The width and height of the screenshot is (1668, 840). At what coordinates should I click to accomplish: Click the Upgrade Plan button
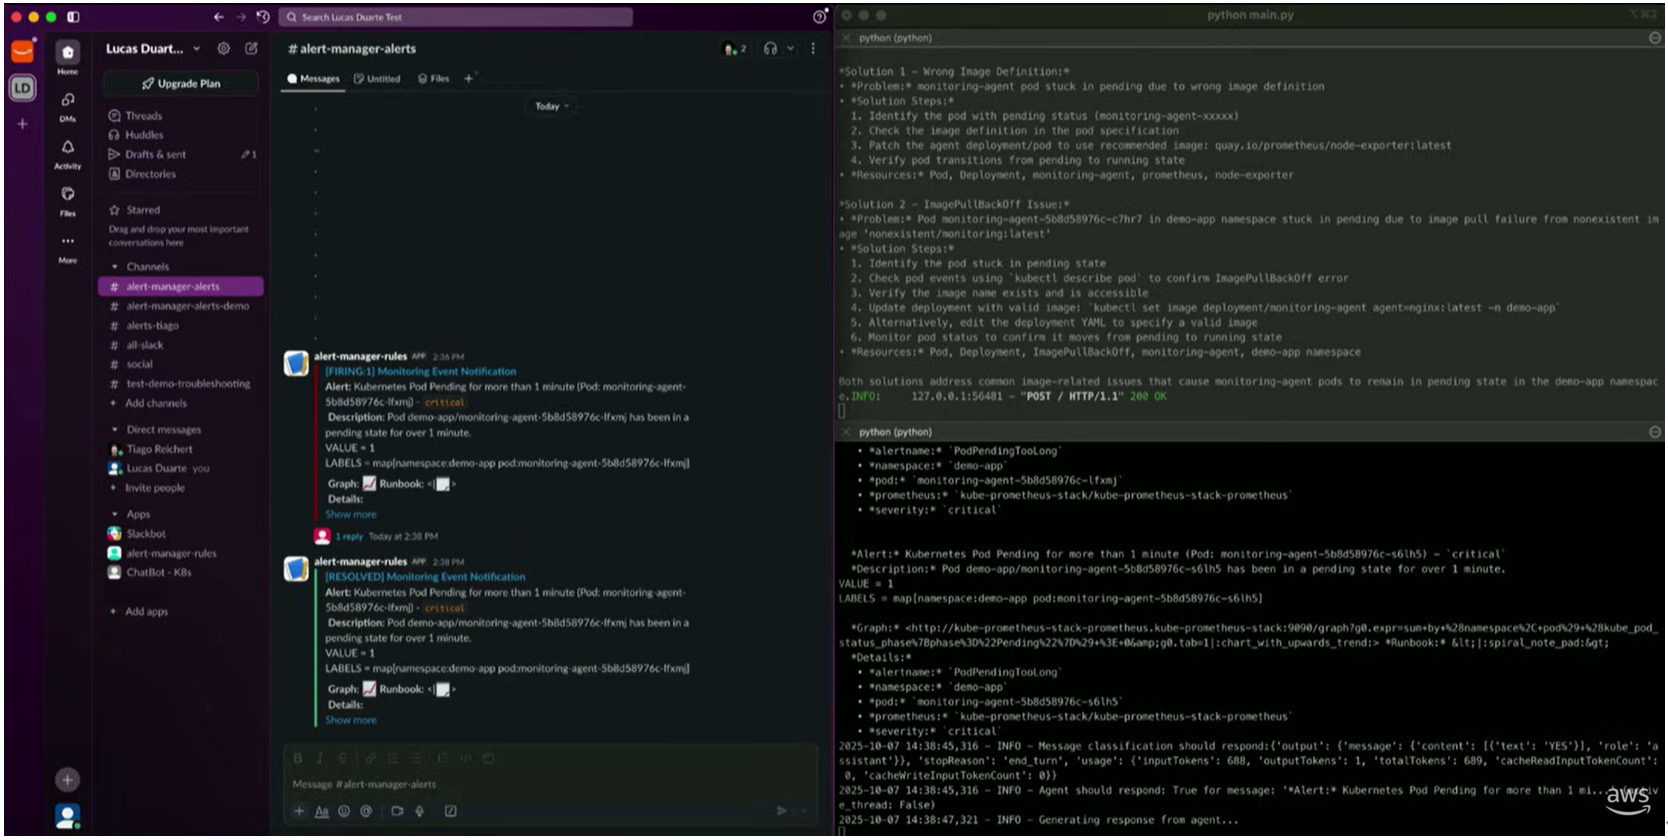point(181,83)
